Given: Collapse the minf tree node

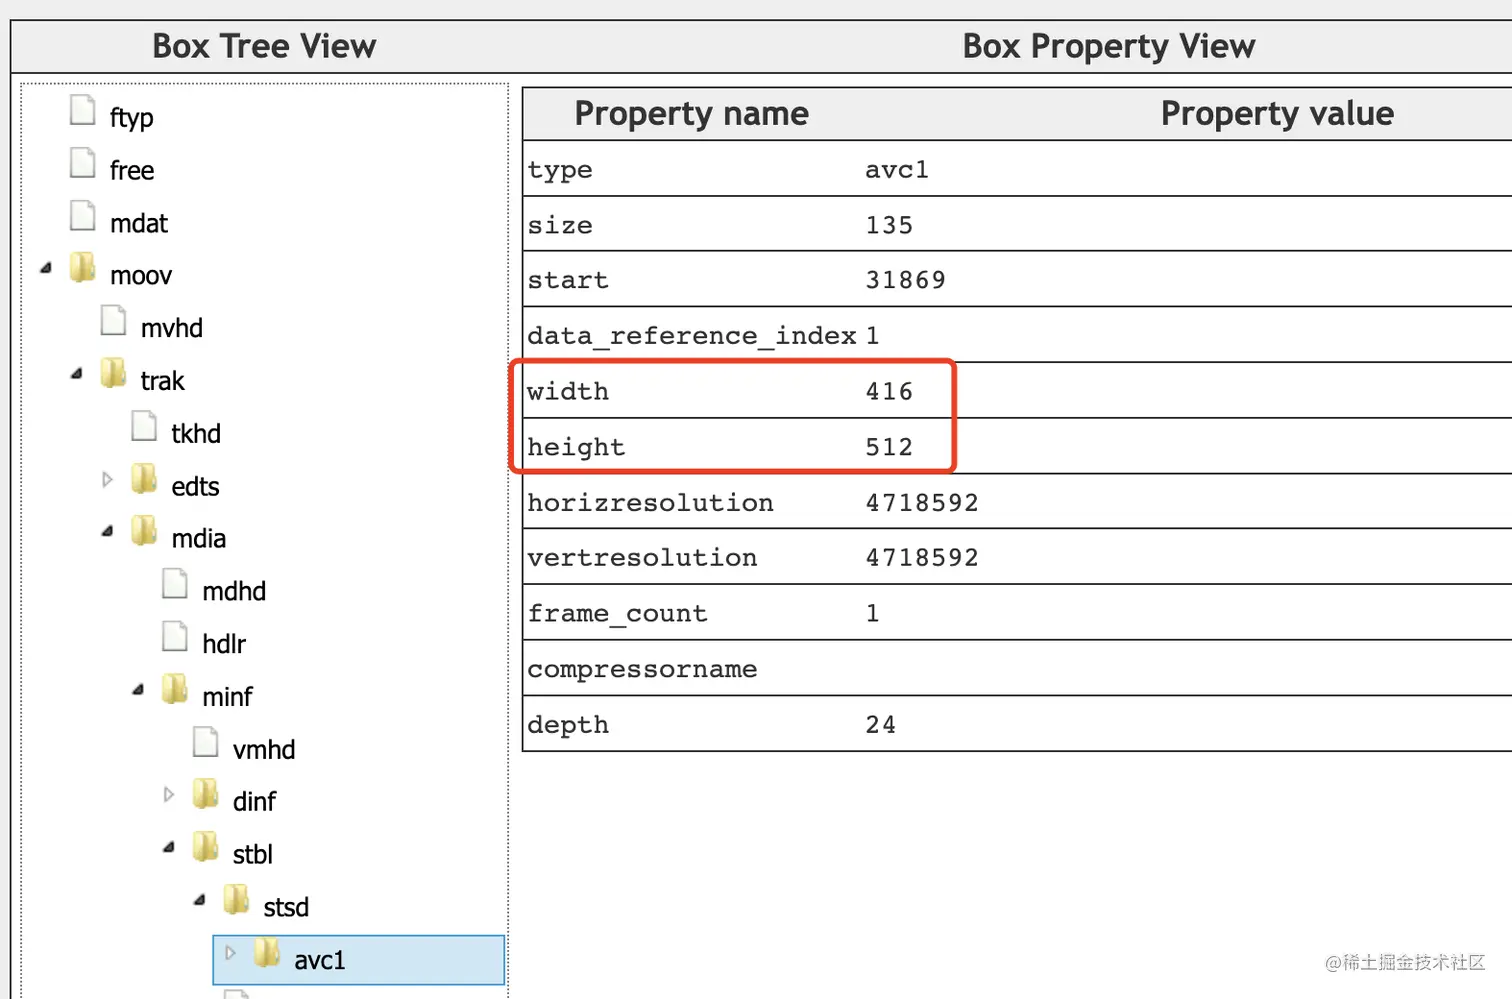Looking at the screenshot, I should point(138,690).
